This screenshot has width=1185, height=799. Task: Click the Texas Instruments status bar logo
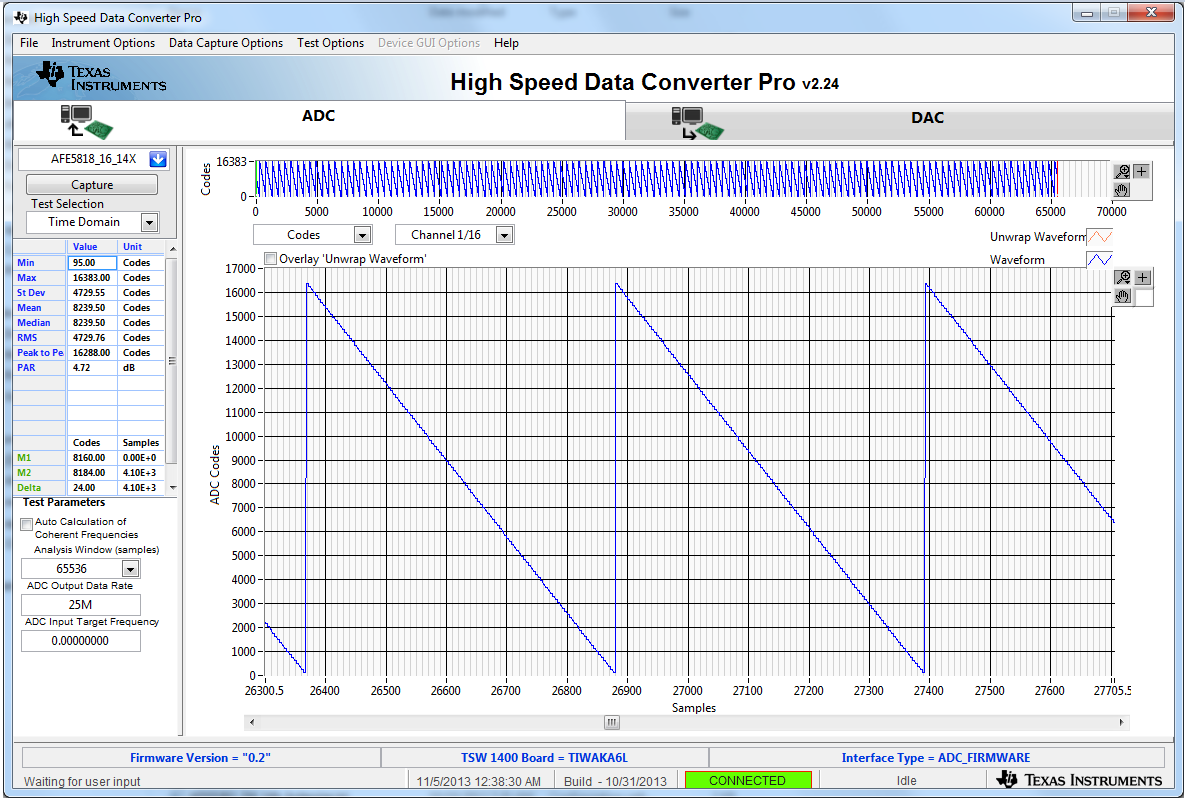[1079, 779]
